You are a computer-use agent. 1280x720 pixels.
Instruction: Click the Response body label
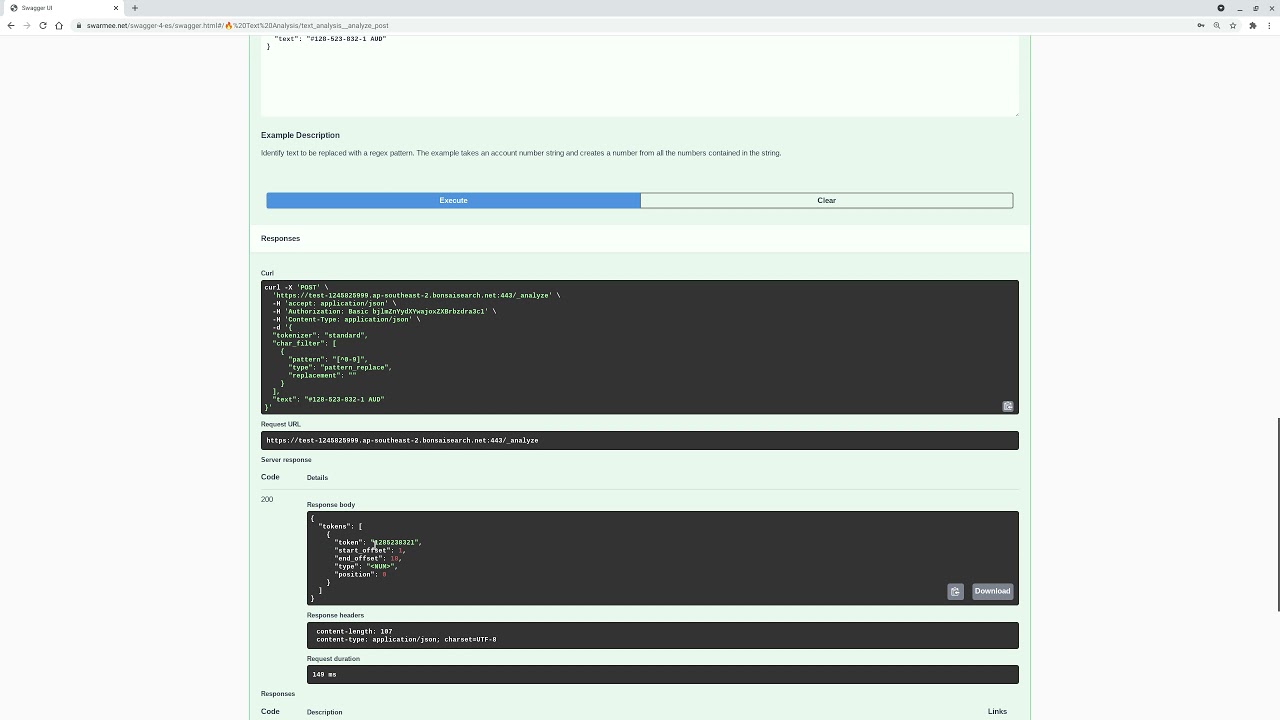click(x=331, y=505)
